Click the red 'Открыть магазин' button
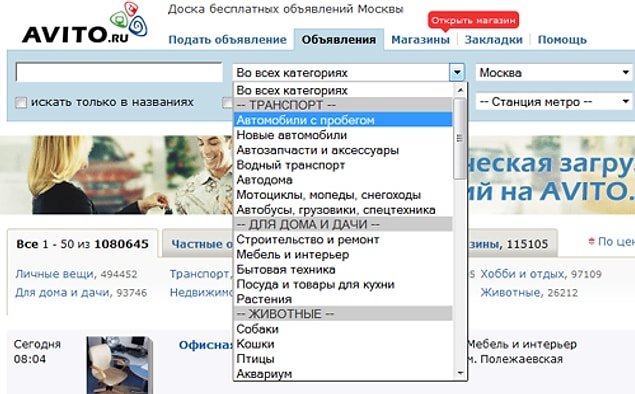This screenshot has width=635, height=394. pos(473,20)
